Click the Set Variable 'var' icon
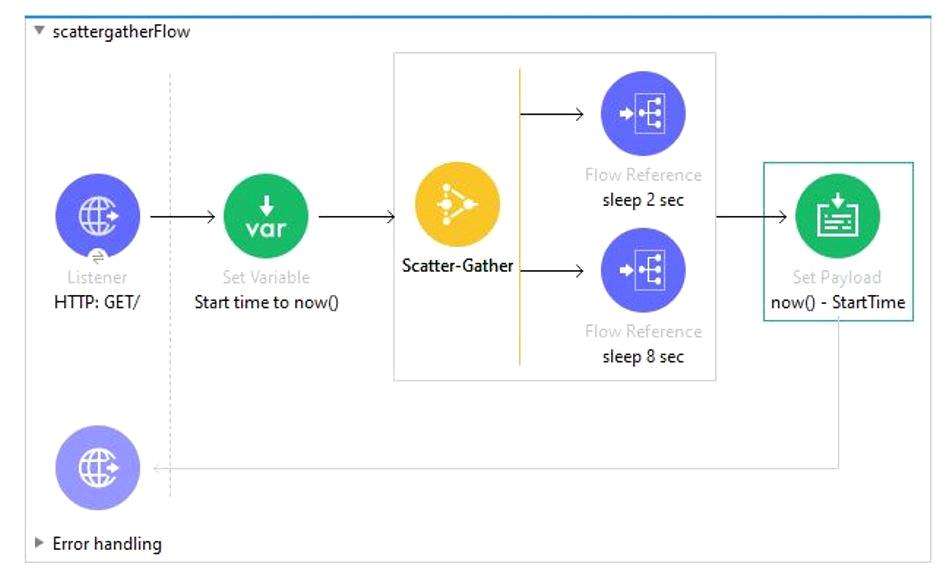 click(x=266, y=215)
